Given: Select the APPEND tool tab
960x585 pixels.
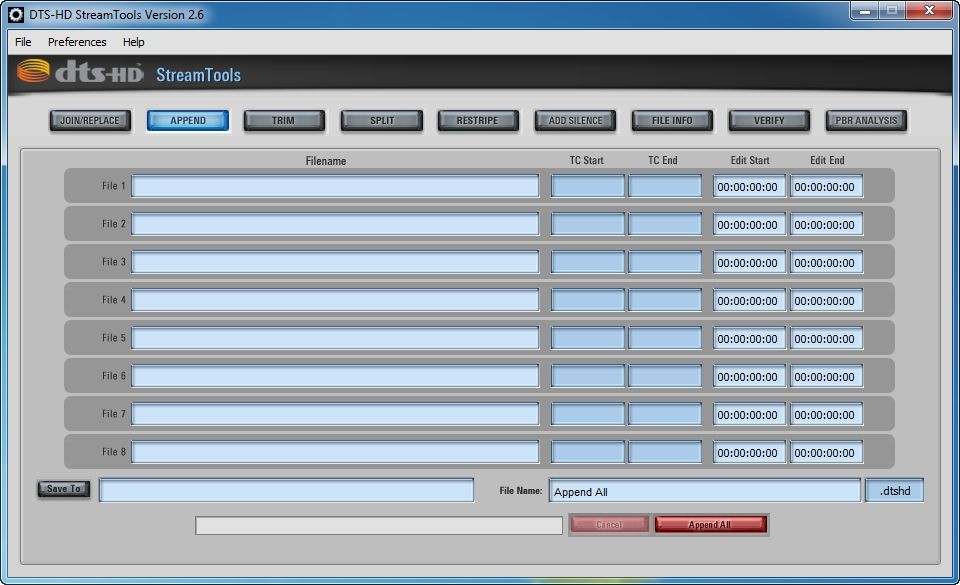Looking at the screenshot, I should [x=188, y=121].
